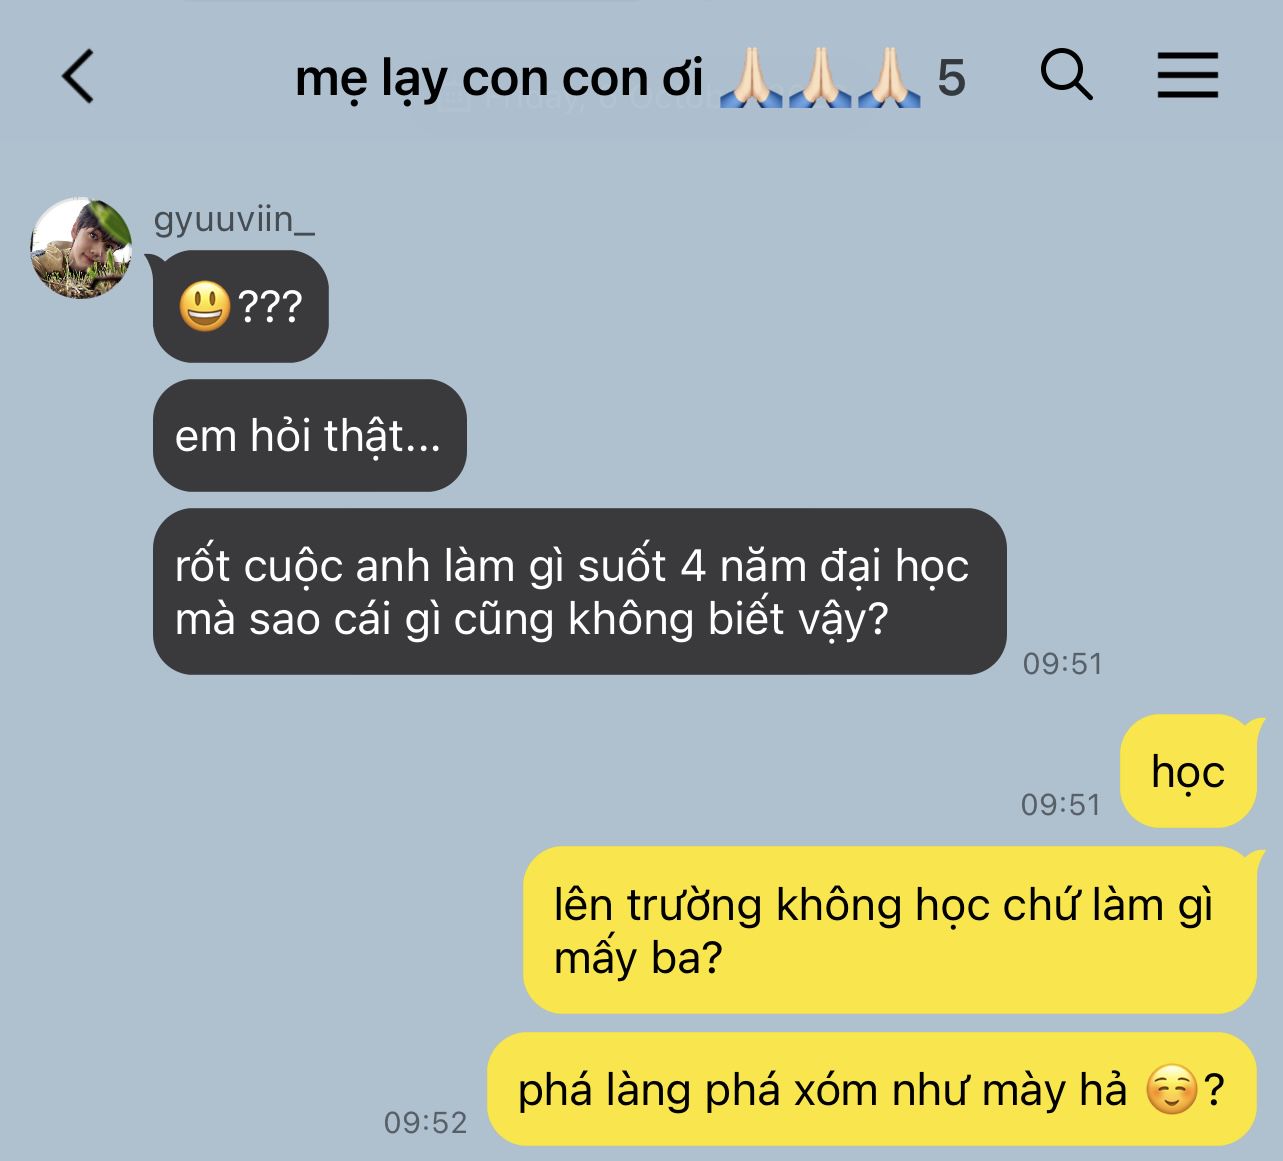
Task: Select the "rốt cuộc anh làm gì" message
Action: pos(580,592)
